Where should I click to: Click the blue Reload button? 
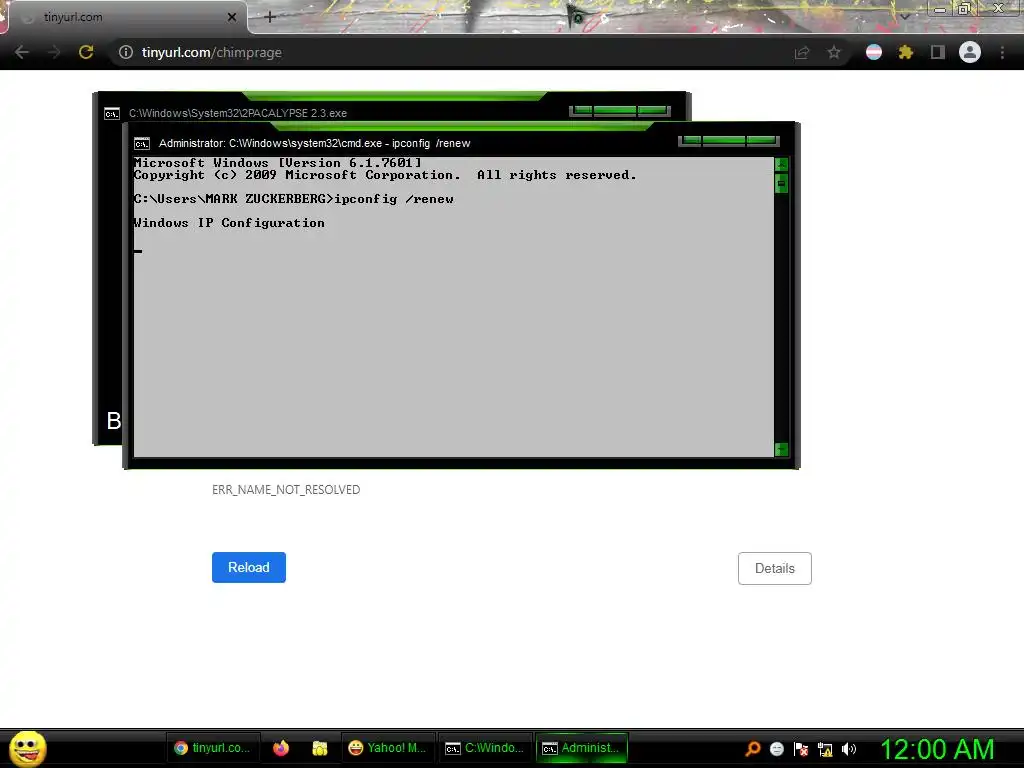pos(249,568)
